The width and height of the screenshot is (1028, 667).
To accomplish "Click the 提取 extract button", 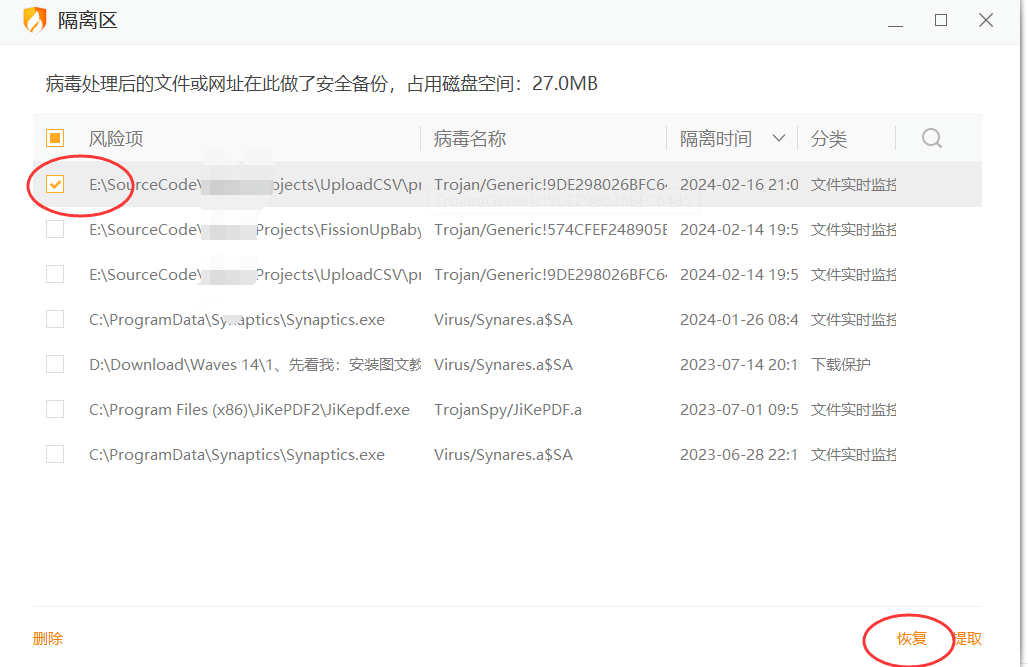I will point(967,639).
